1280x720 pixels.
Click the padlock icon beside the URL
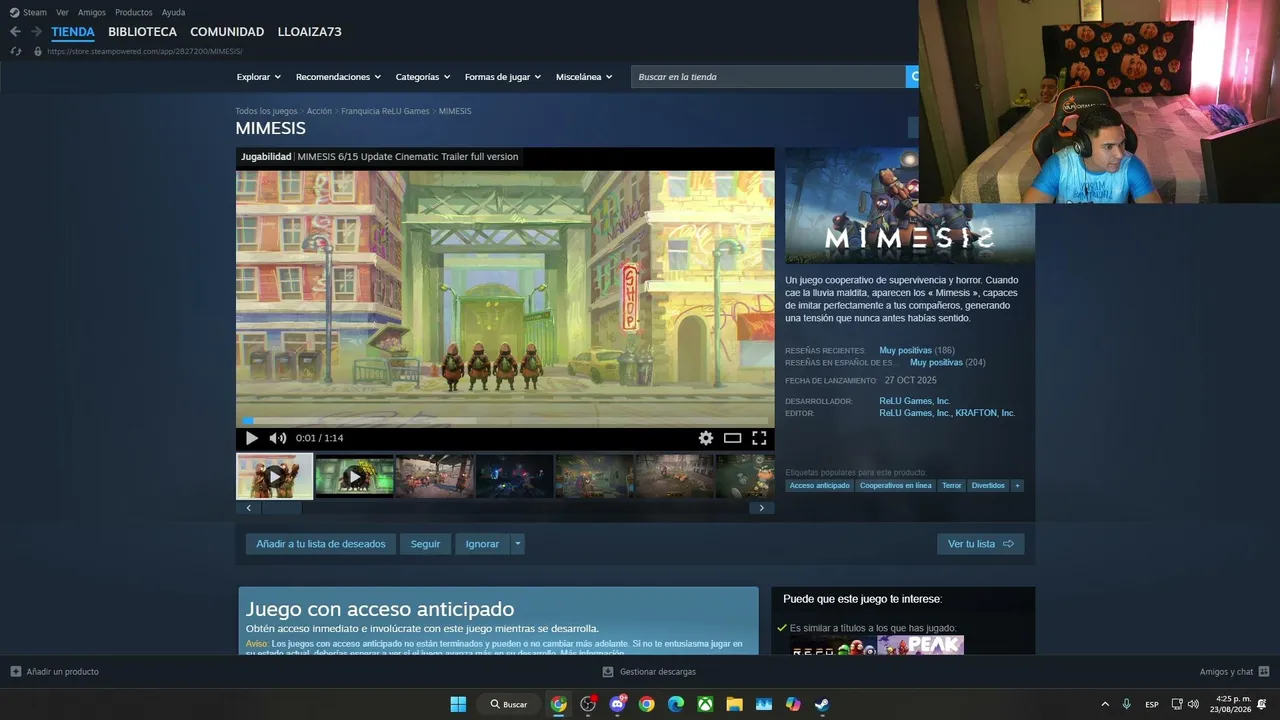[x=38, y=51]
